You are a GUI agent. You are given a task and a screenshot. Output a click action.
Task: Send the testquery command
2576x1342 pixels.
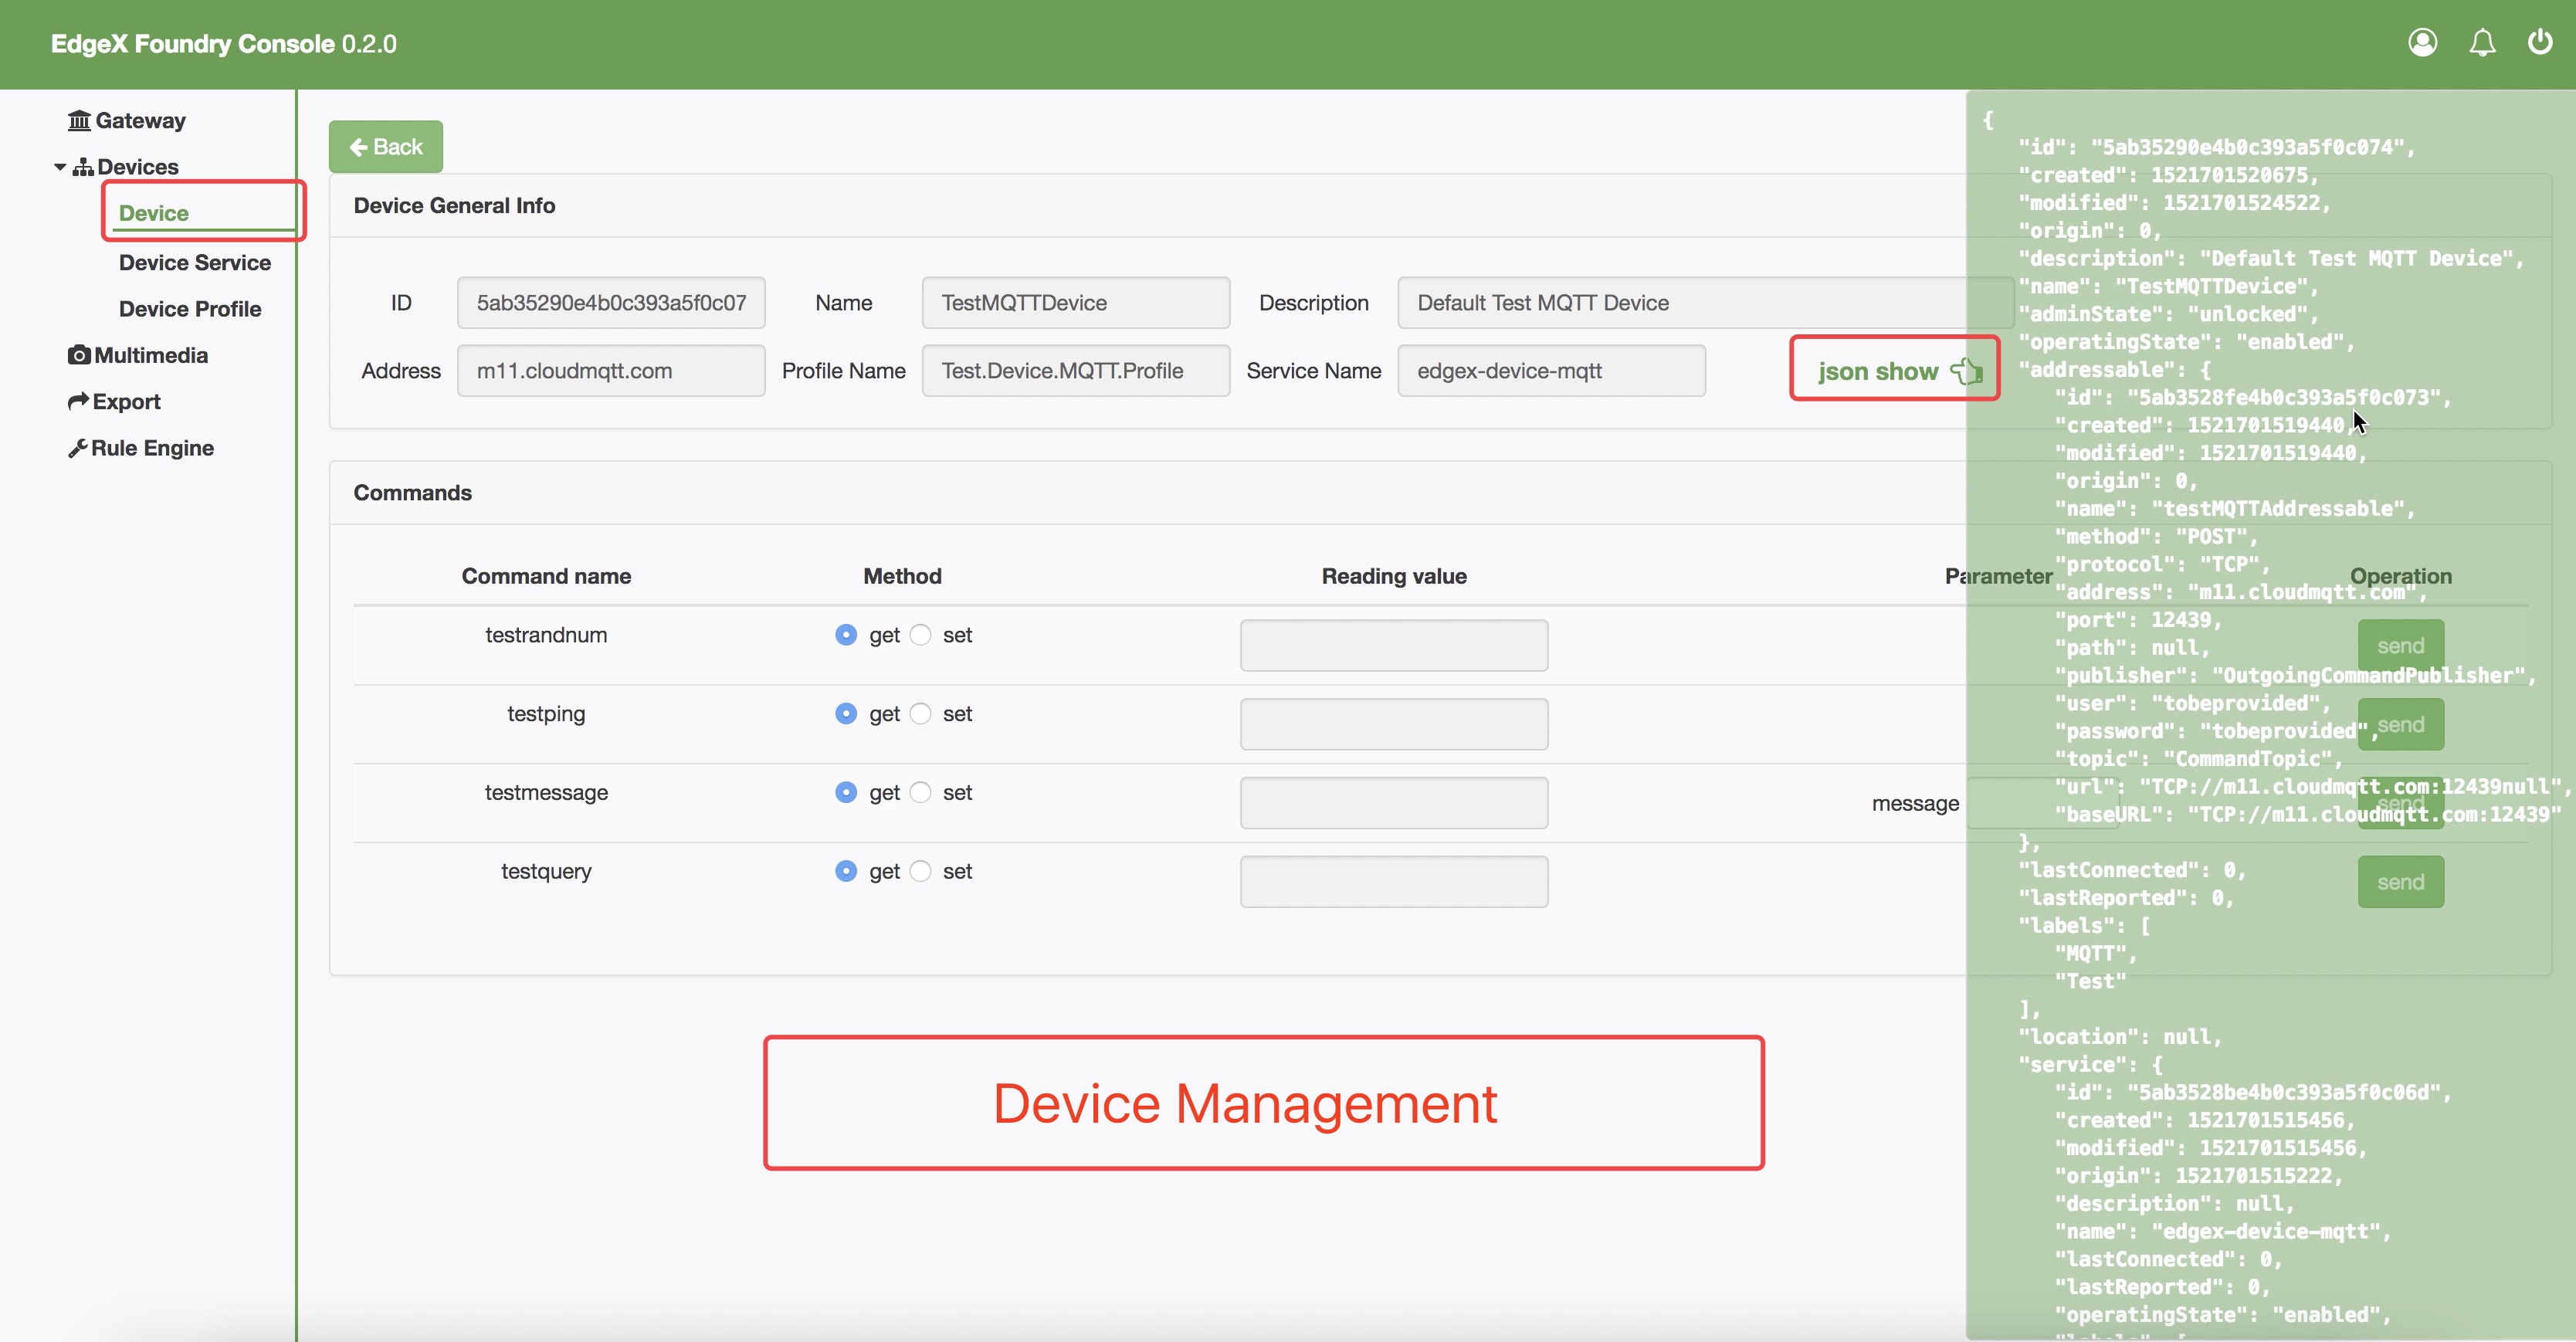[x=2400, y=882]
